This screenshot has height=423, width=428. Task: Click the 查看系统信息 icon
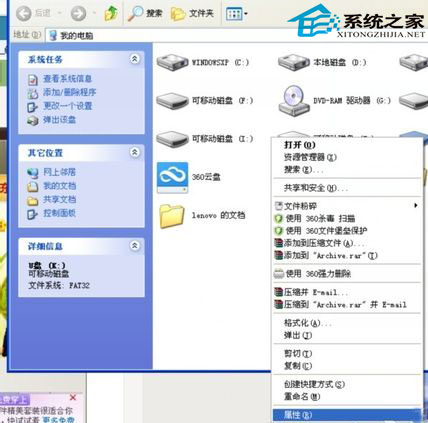[x=33, y=80]
